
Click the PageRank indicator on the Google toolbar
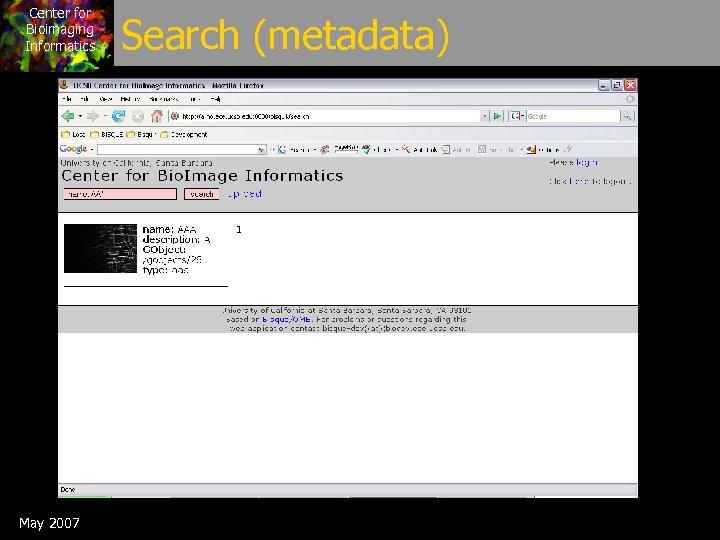click(346, 148)
